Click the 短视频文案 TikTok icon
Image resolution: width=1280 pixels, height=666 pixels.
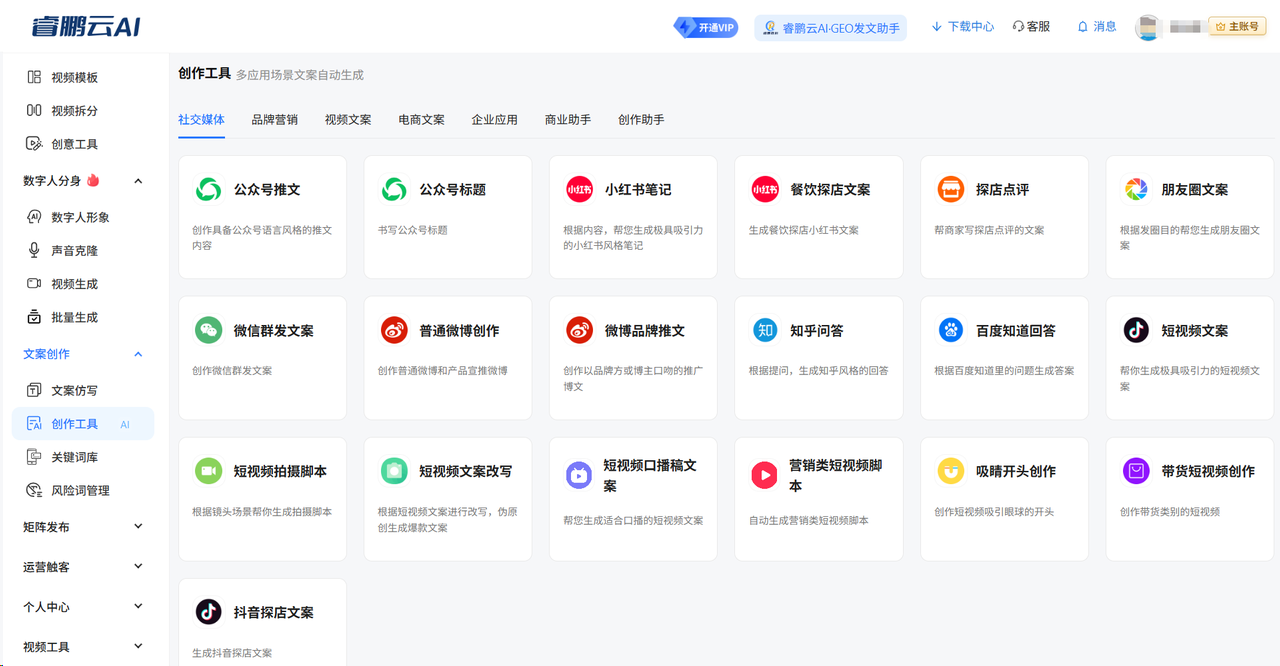click(x=1136, y=330)
